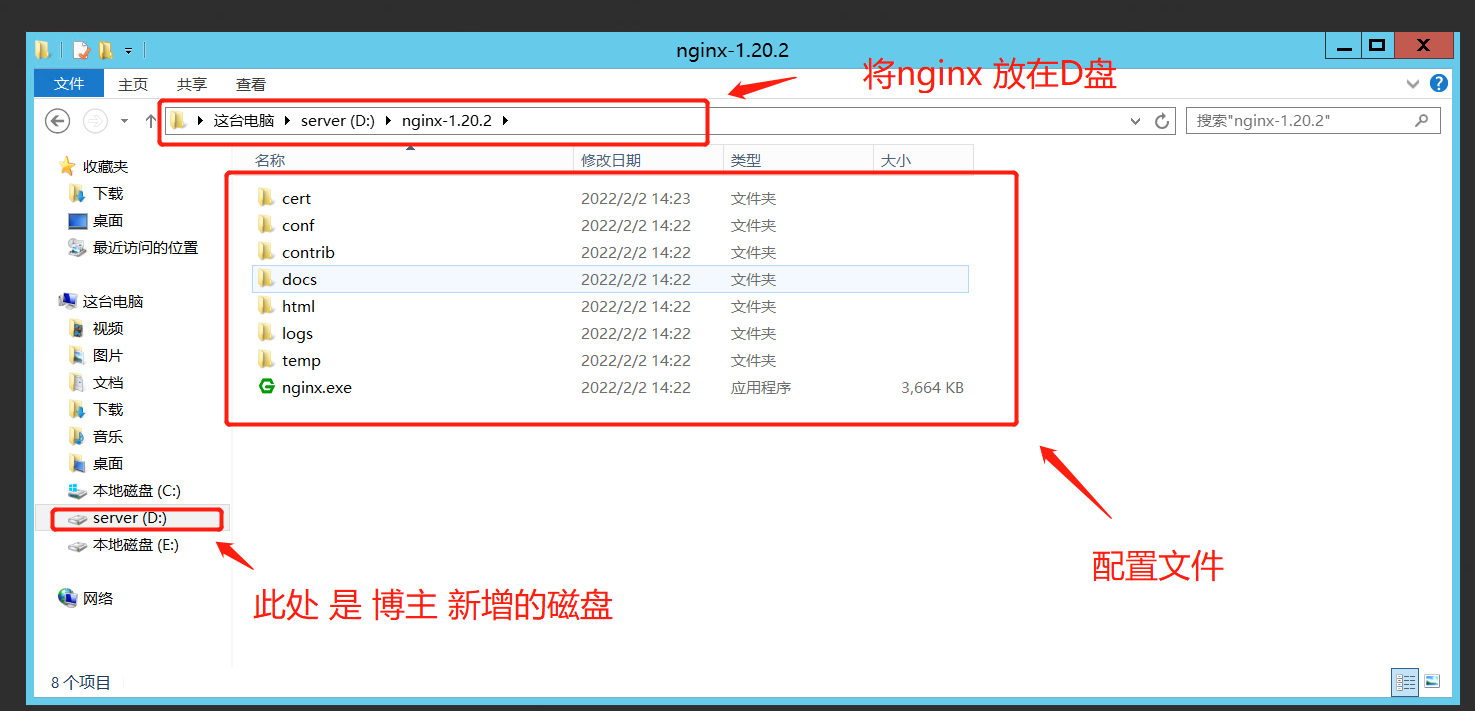Viewport: 1475px width, 711px height.
Task: Open 下载 under 这台电脑
Action: [108, 409]
